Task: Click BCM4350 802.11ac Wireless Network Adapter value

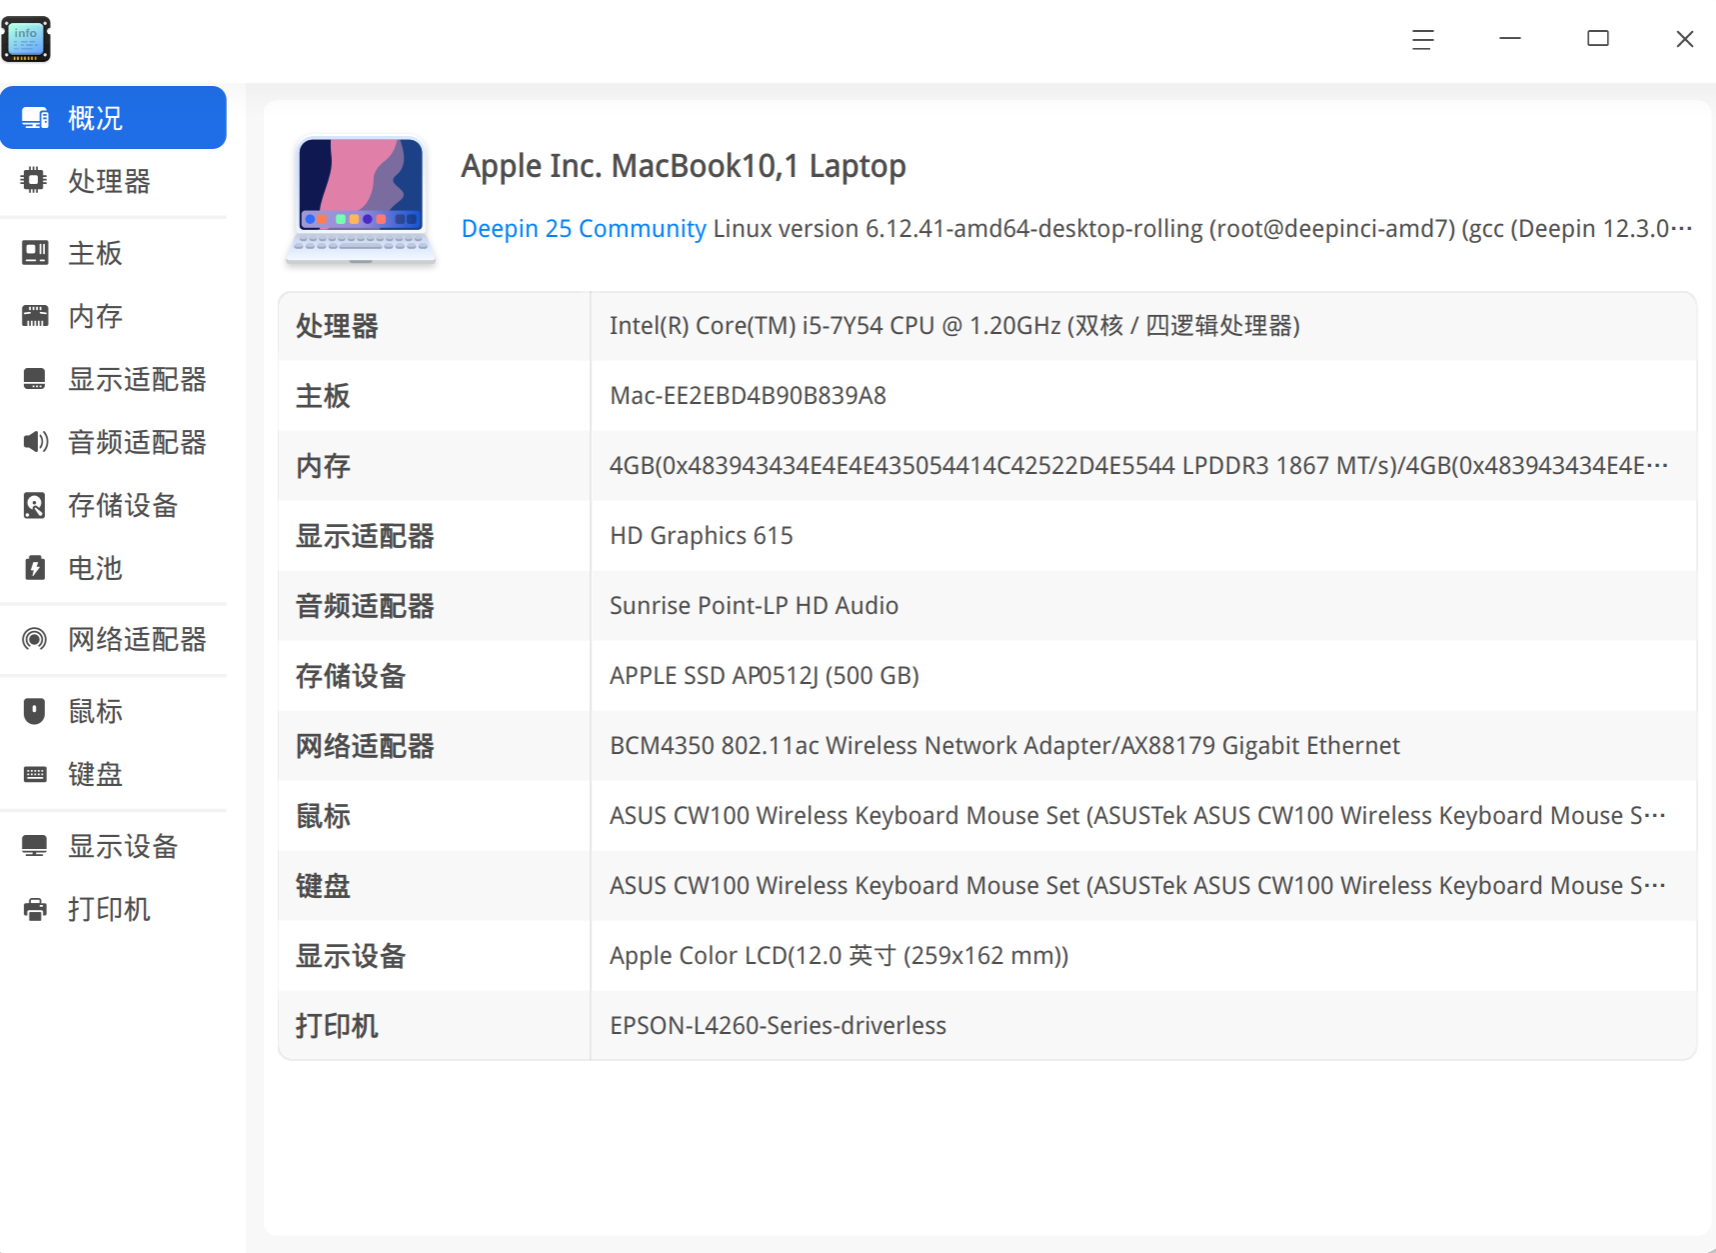Action: click(1004, 746)
